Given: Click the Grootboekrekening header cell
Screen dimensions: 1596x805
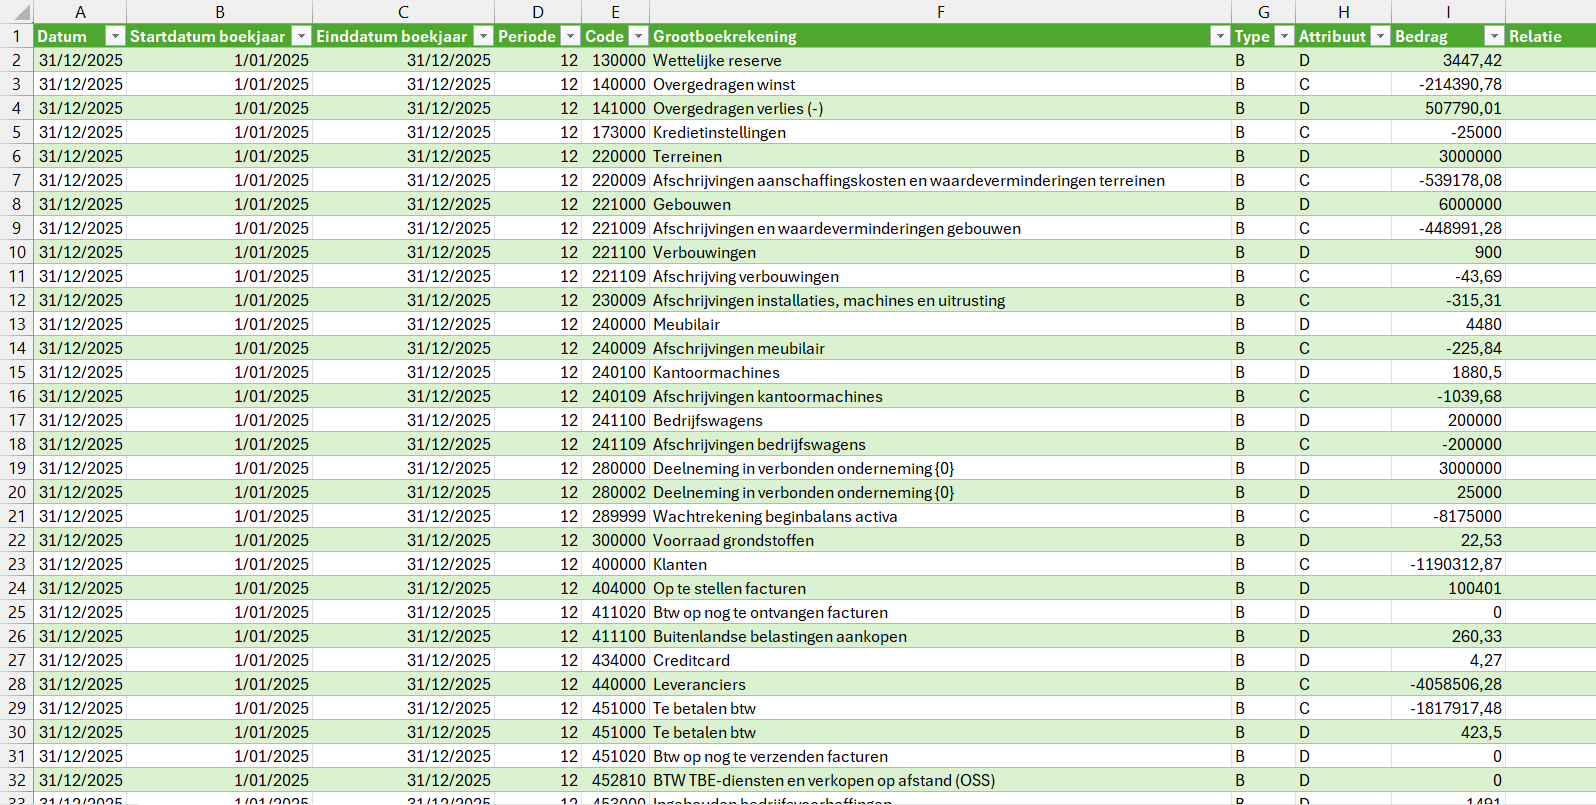Looking at the screenshot, I should coord(940,36).
